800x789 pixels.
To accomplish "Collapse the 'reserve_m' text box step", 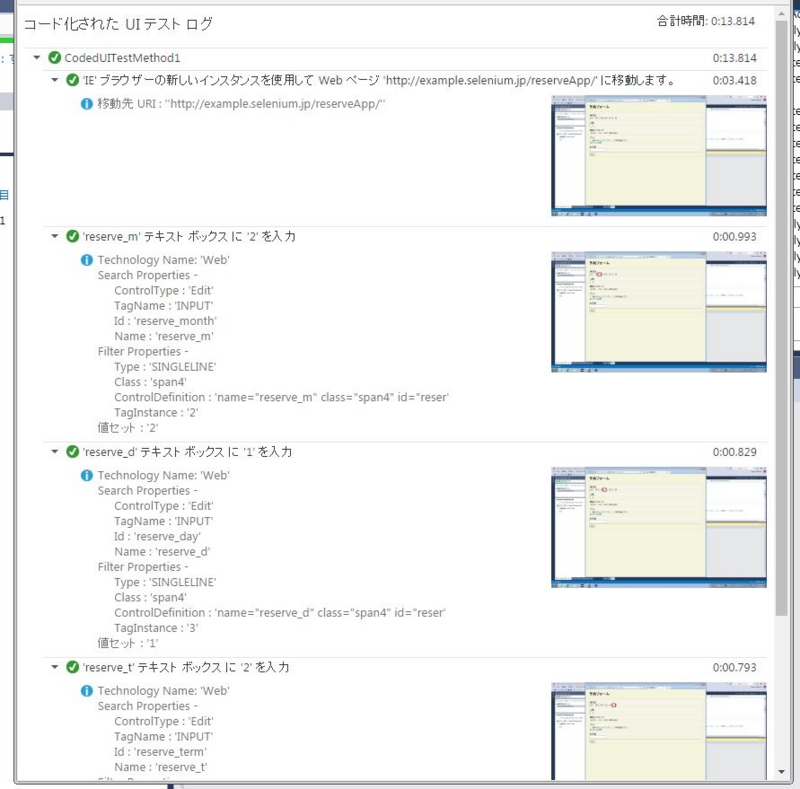I will (x=55, y=236).
